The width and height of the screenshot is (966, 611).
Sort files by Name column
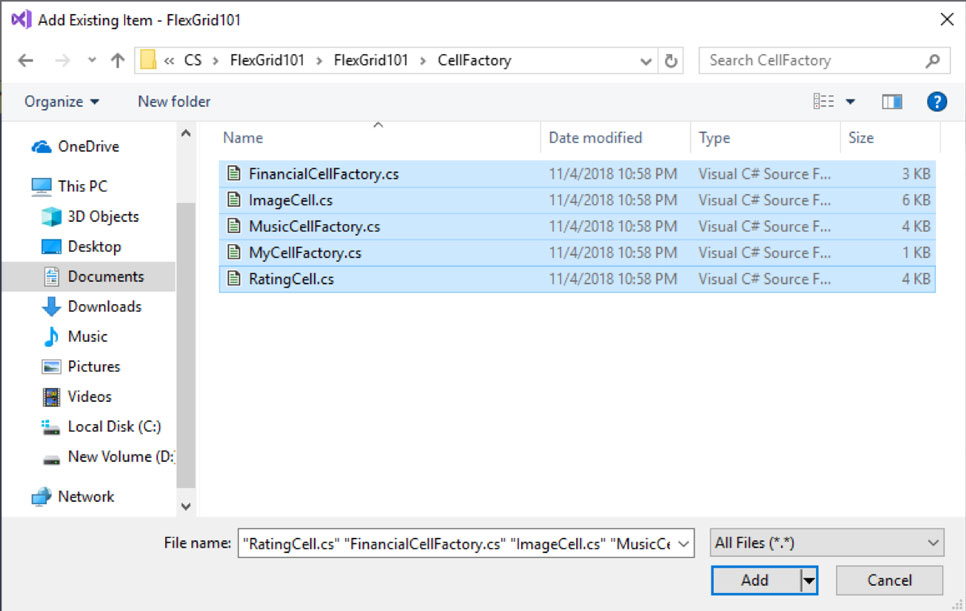click(243, 138)
